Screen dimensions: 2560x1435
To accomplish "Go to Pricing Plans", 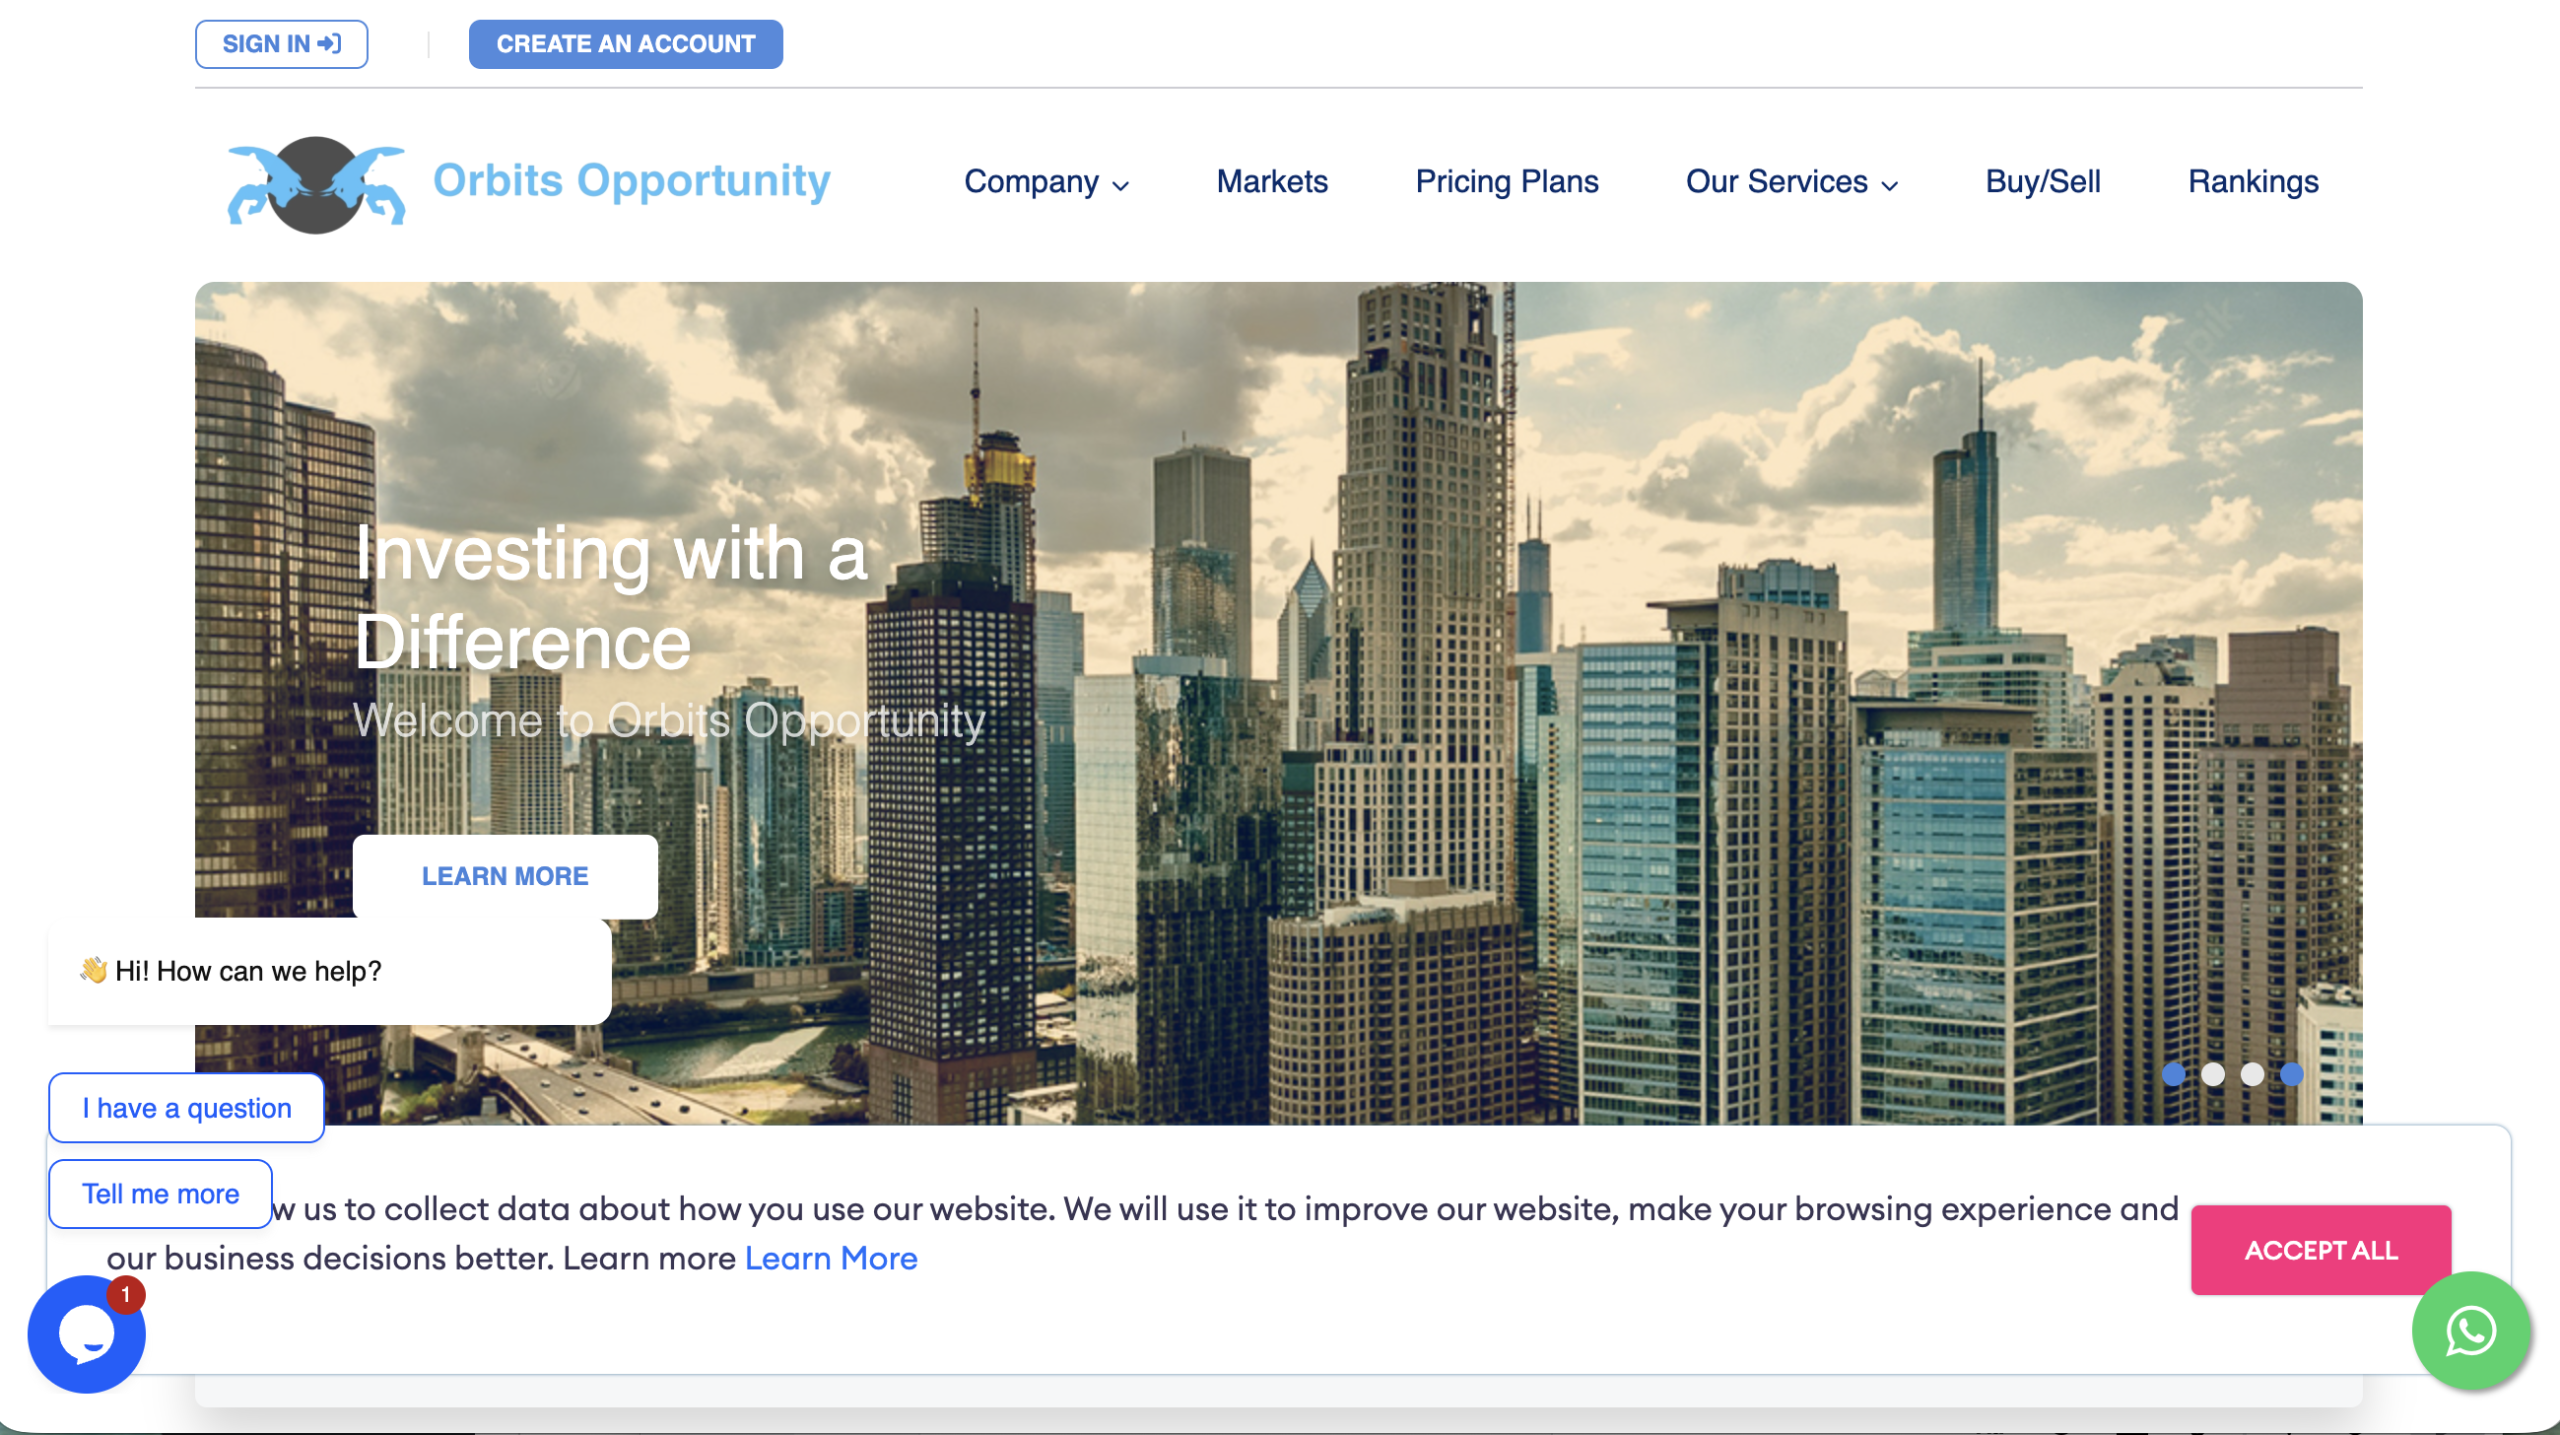I will [x=1506, y=182].
